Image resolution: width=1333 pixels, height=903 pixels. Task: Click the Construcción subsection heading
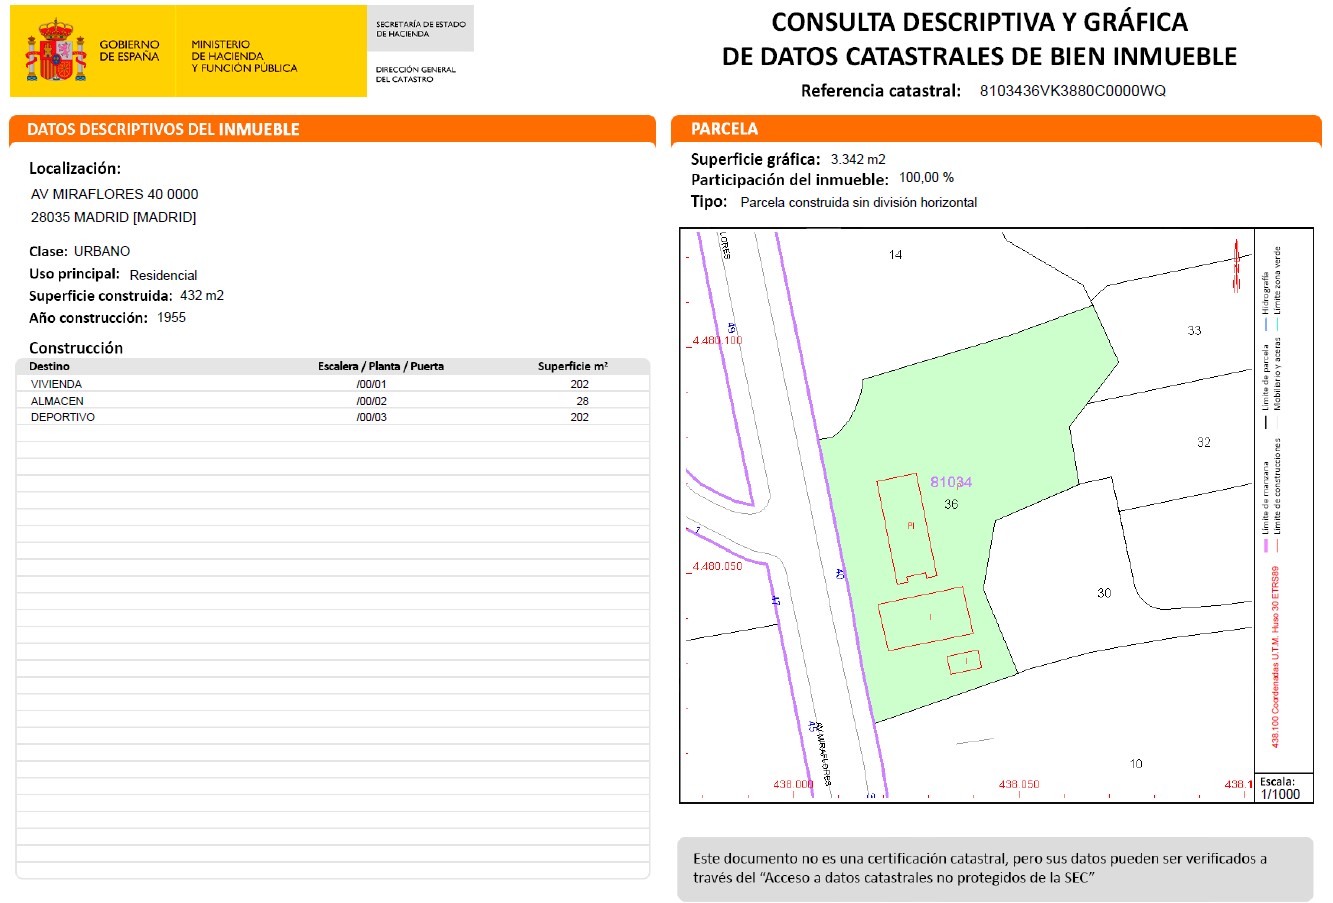(76, 348)
